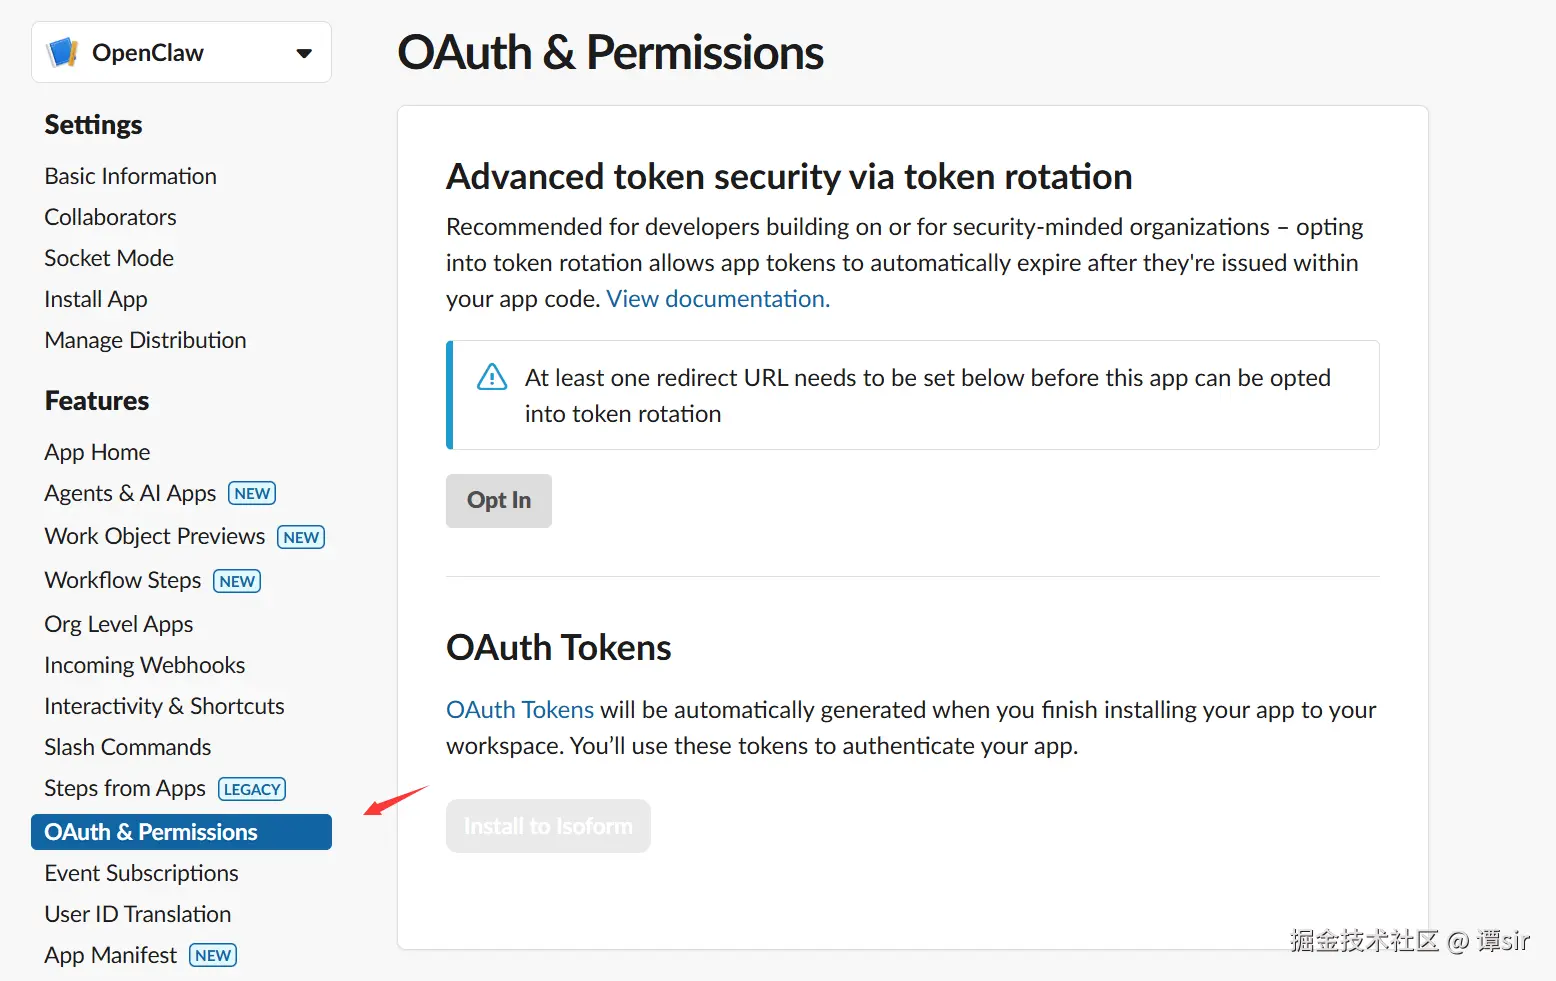Click the NEW badge next to App Manifest
This screenshot has height=981, width=1556.
[213, 956]
